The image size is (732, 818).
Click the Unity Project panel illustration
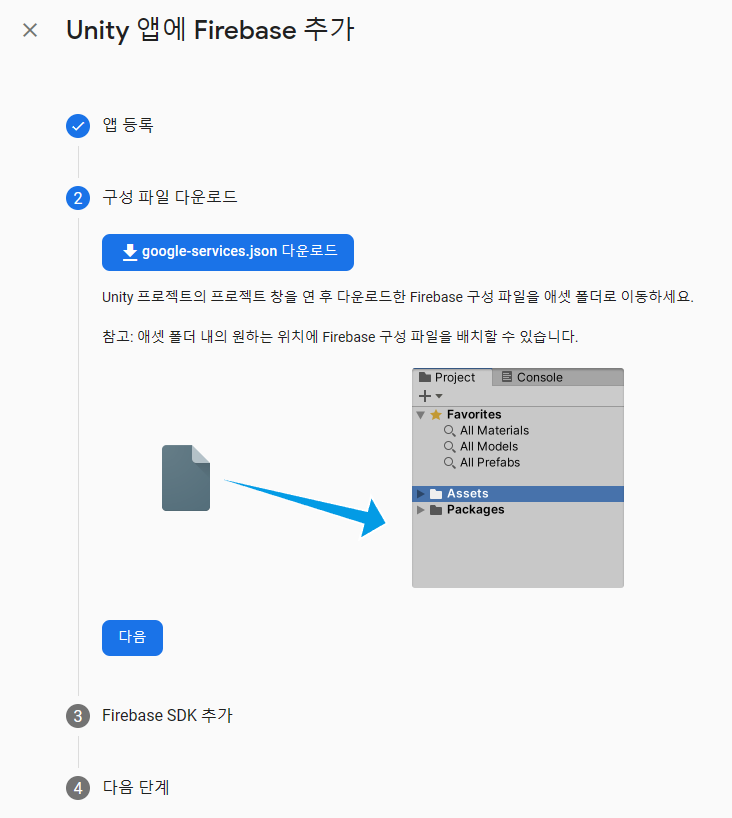[518, 478]
